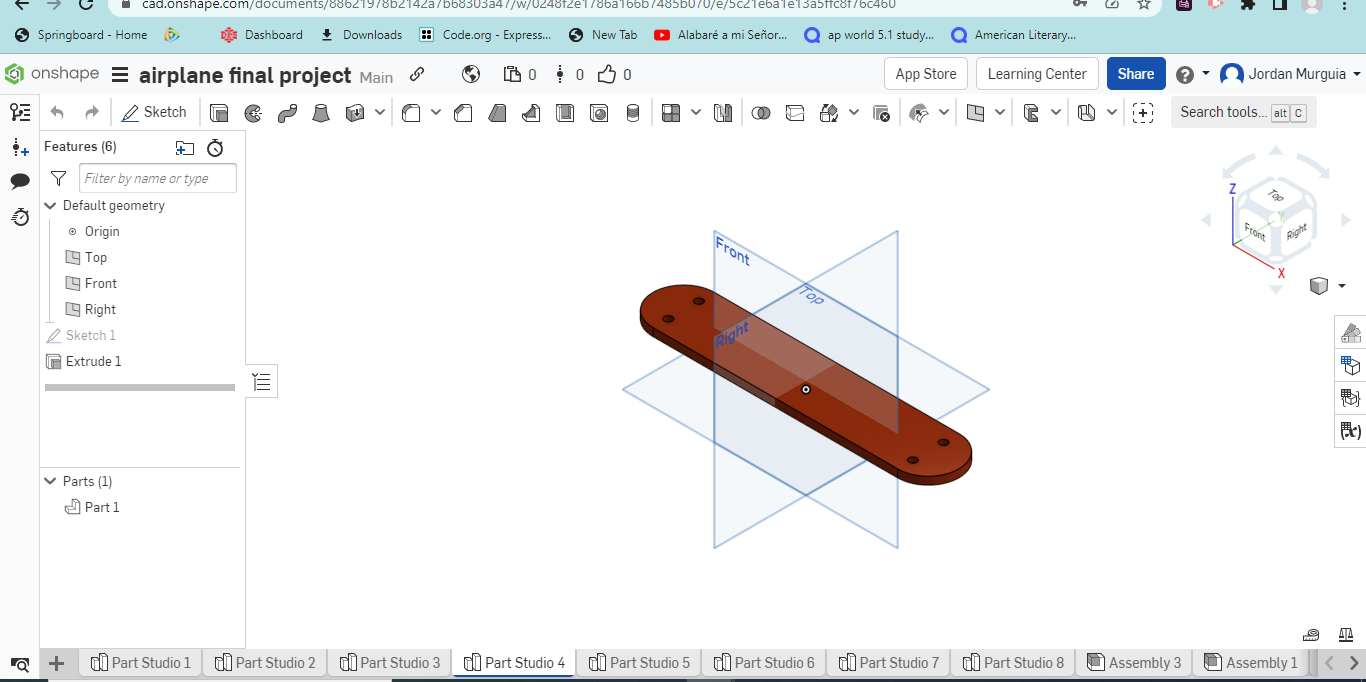1366x682 pixels.
Task: Select the Revolve tool
Action: 252,112
